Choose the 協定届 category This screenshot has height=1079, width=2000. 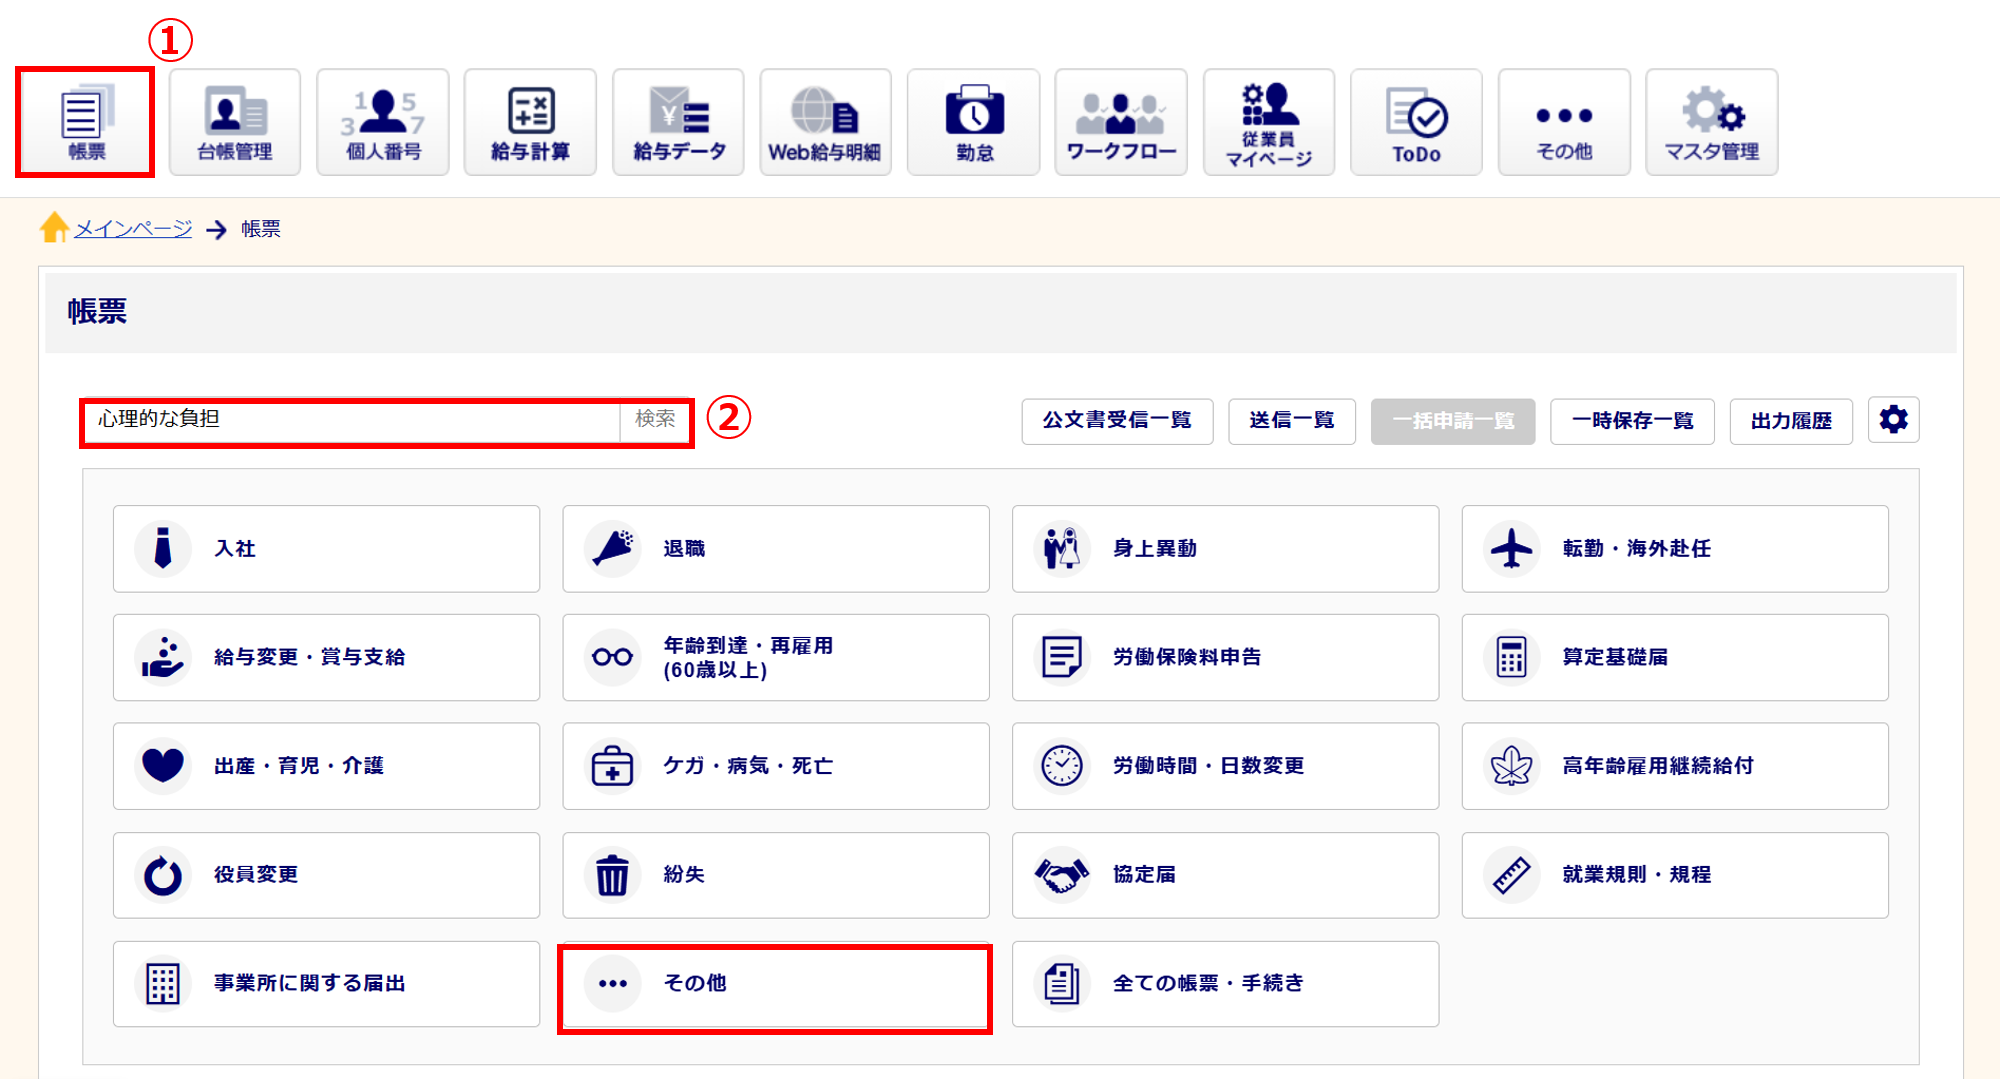(1225, 875)
